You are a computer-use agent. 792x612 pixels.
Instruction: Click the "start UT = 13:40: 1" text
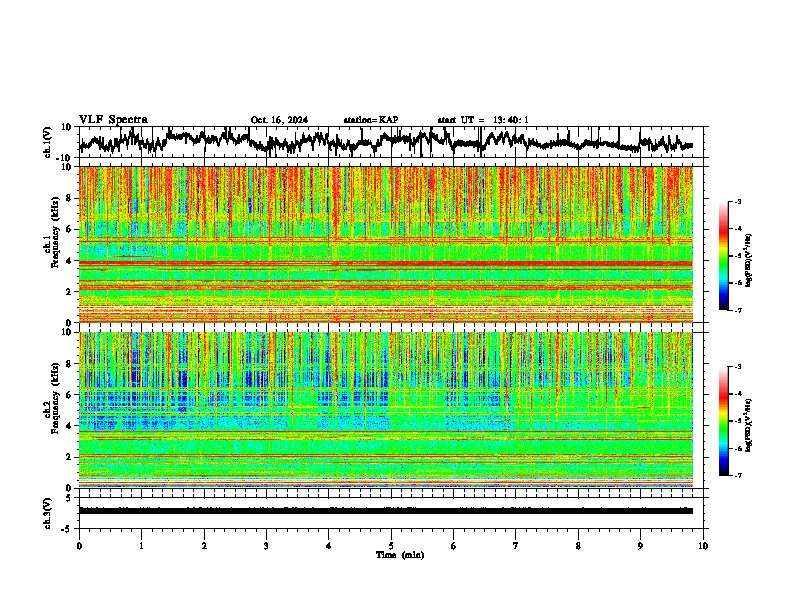483,120
